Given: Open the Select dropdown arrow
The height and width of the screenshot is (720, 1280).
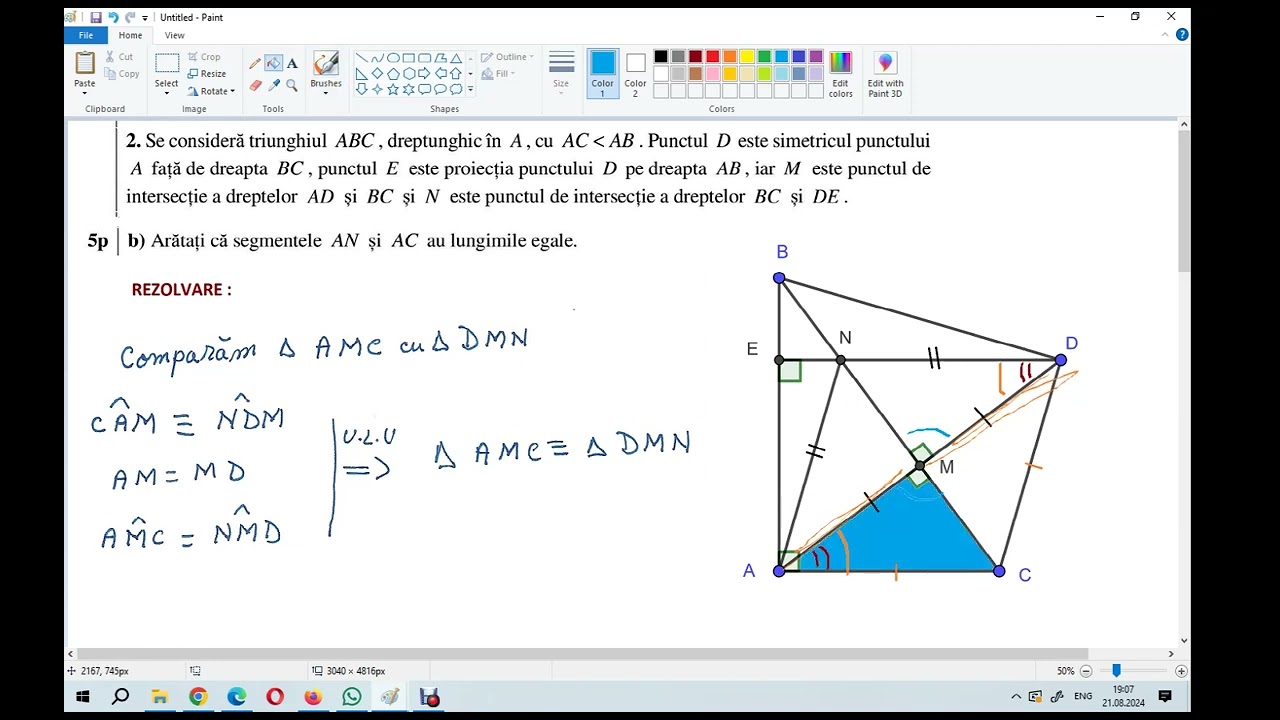Looking at the screenshot, I should [x=167, y=92].
